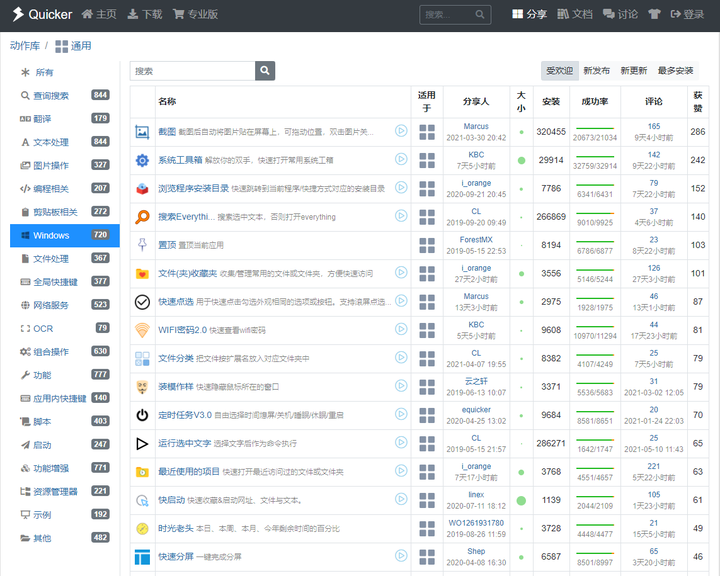
Task: Click the 运行选中文字 play triangle icon
Action: tap(142, 444)
